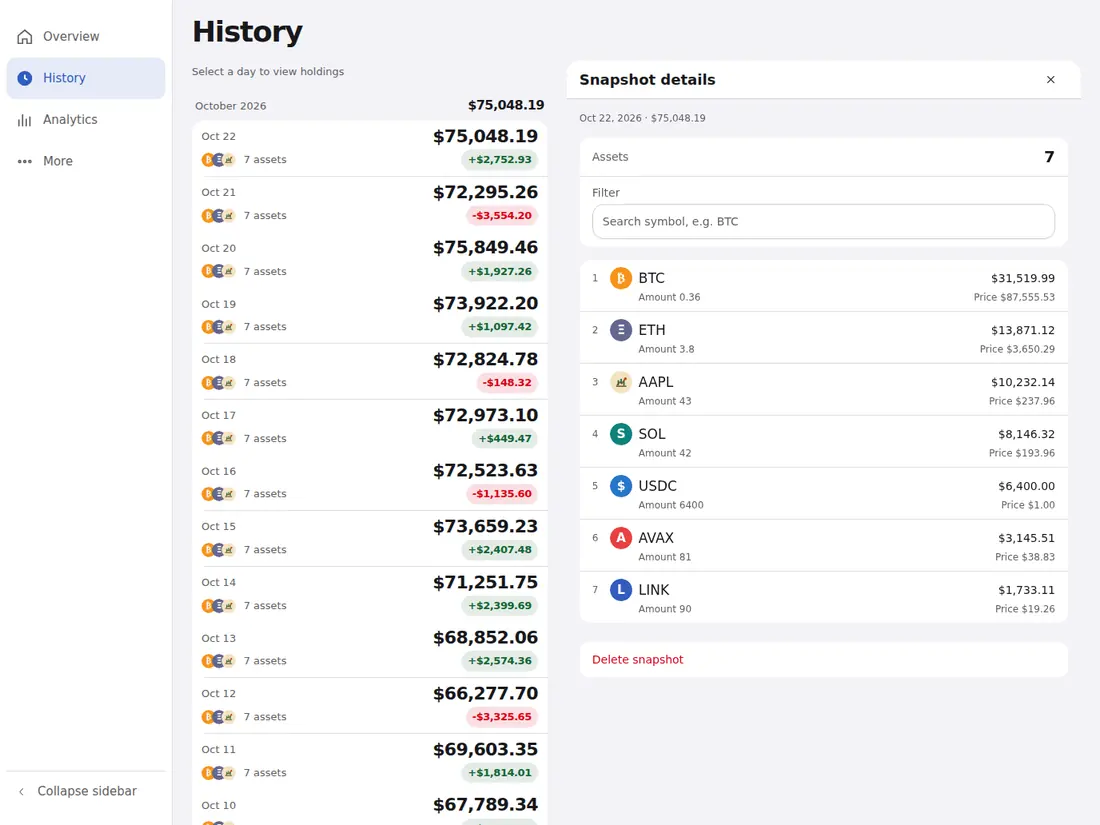Click the SOL coin icon in snapshot
Image resolution: width=1100 pixels, height=825 pixels.
point(621,434)
